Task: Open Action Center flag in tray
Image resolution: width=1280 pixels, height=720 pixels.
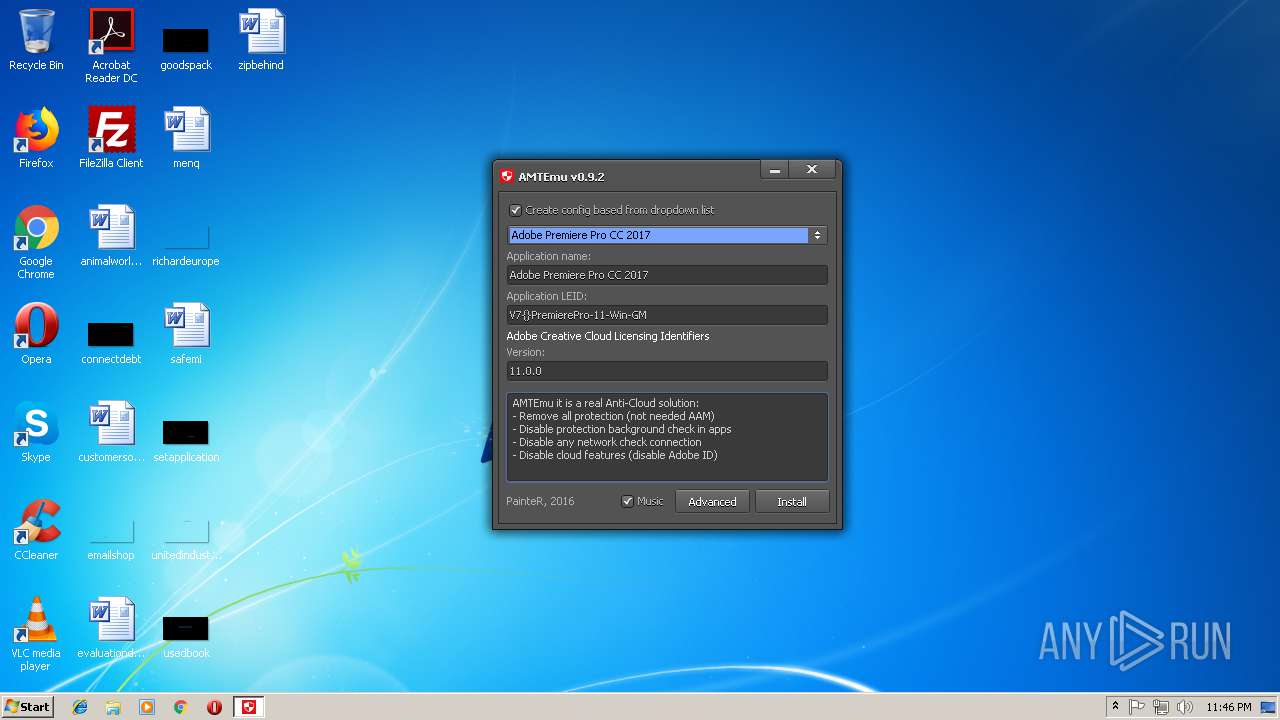Action: point(1137,707)
